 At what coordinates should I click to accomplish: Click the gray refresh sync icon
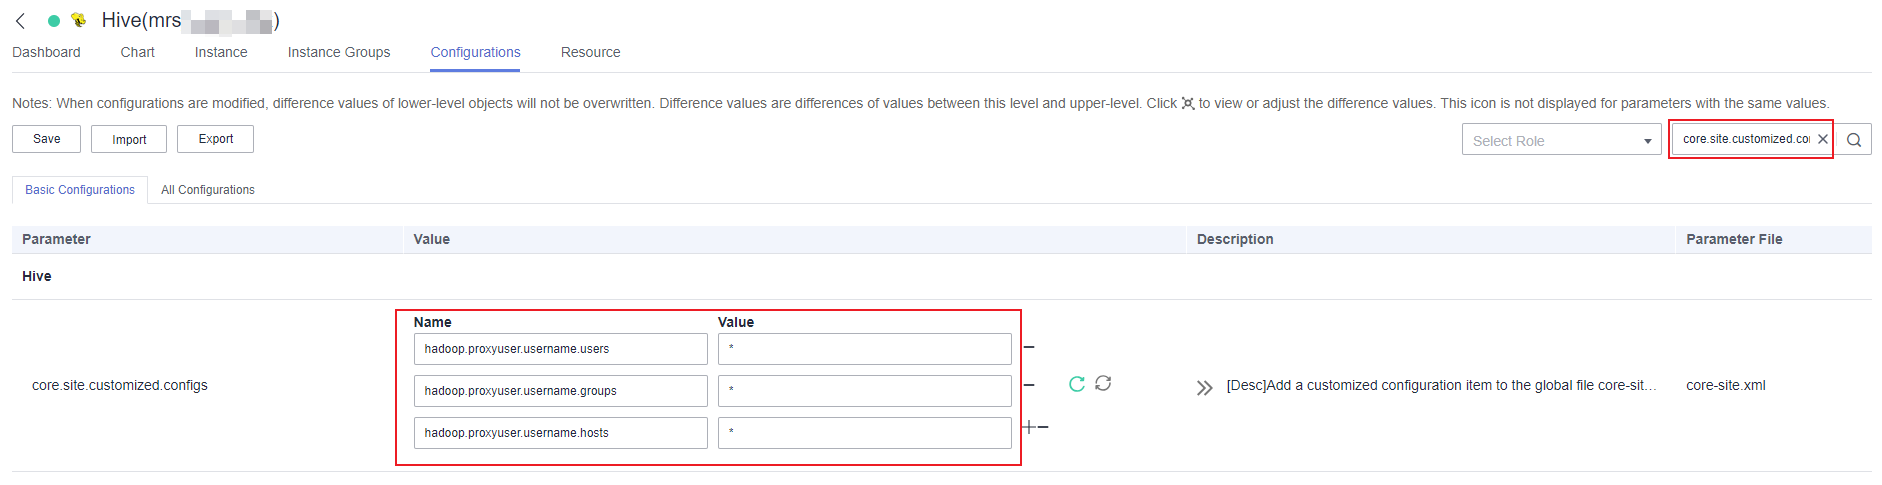click(x=1103, y=383)
